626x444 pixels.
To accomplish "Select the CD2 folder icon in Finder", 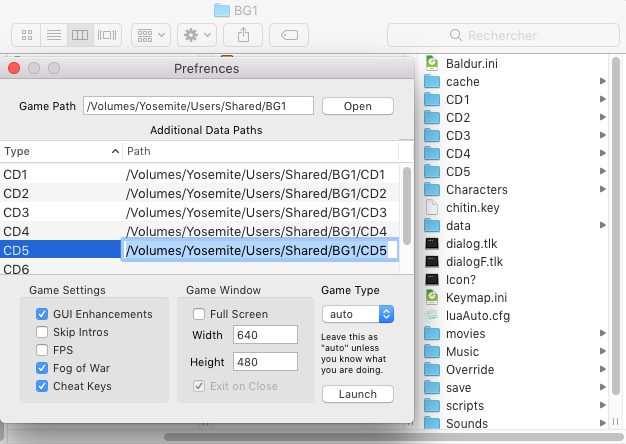I will coord(432,117).
